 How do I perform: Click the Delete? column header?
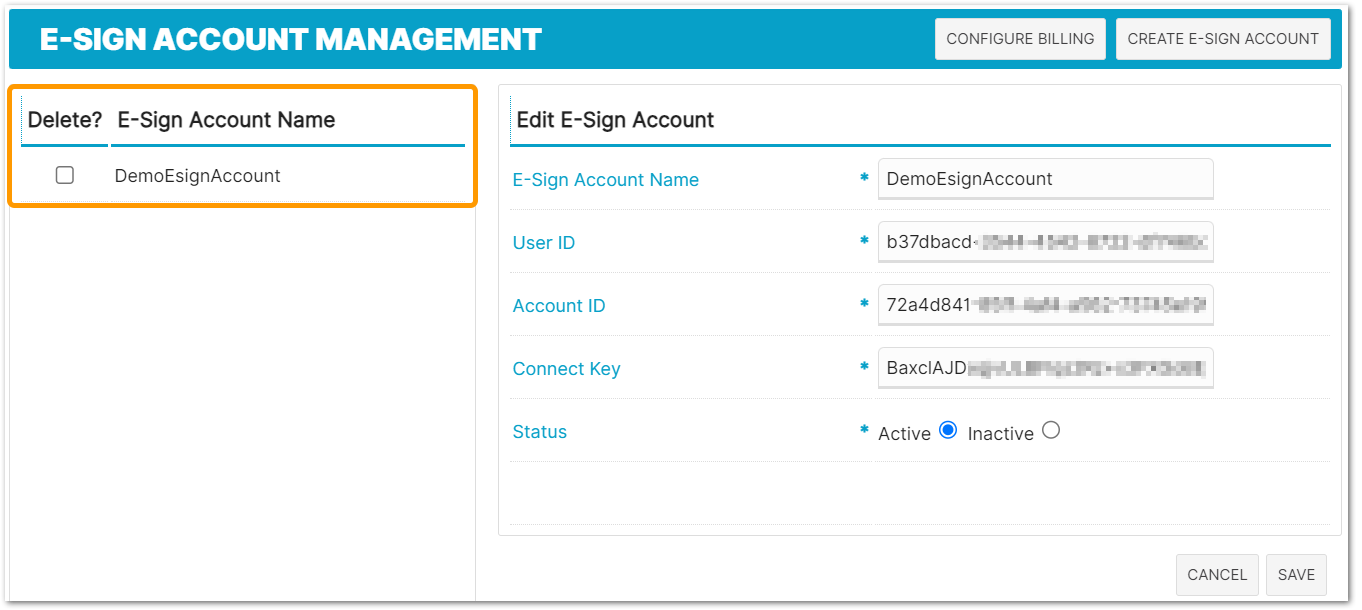(x=65, y=120)
